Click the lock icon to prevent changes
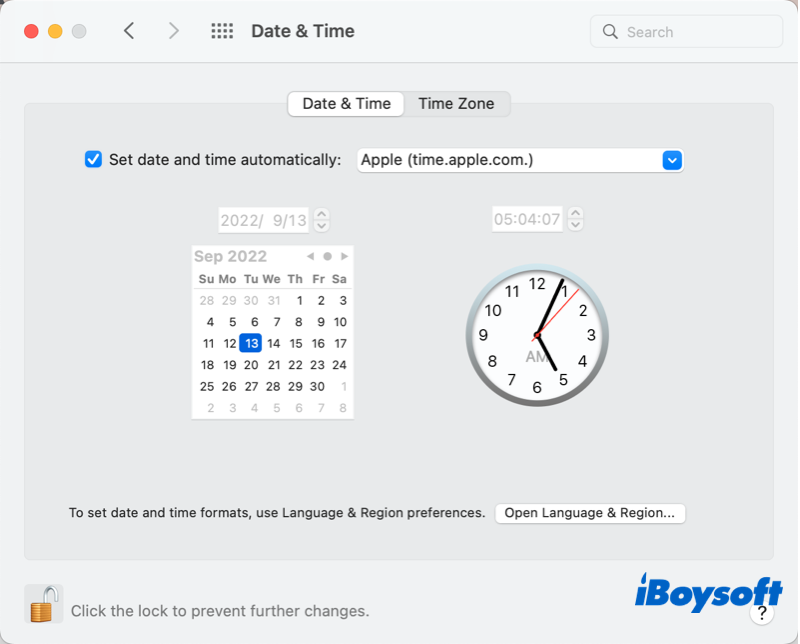Viewport: 800px width, 644px height. (44, 604)
